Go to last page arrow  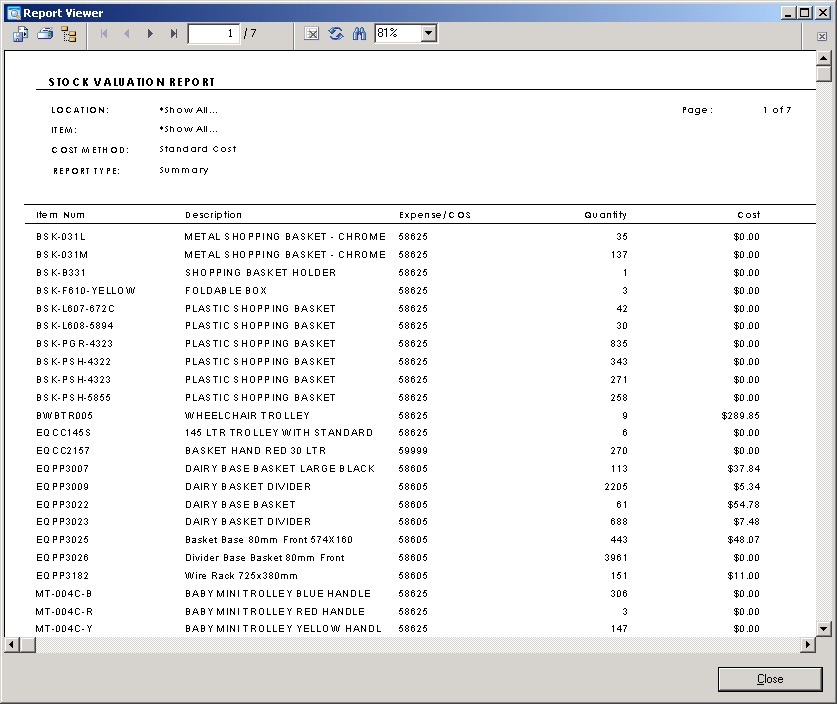[173, 34]
